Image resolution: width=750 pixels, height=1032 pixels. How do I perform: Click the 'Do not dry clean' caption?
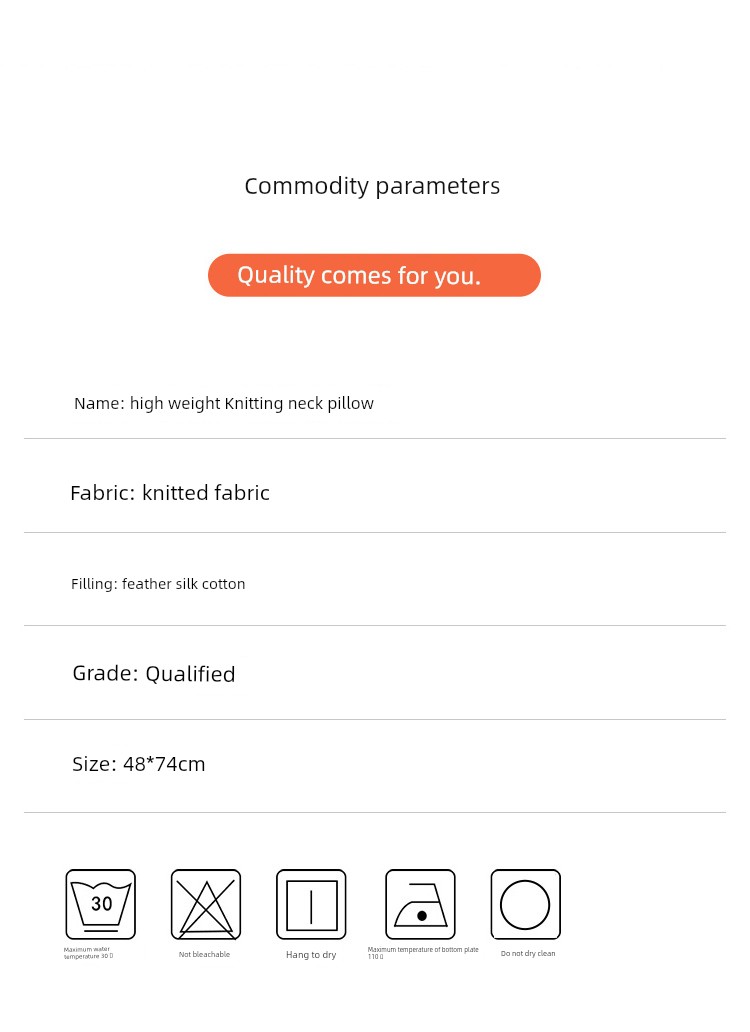(528, 954)
